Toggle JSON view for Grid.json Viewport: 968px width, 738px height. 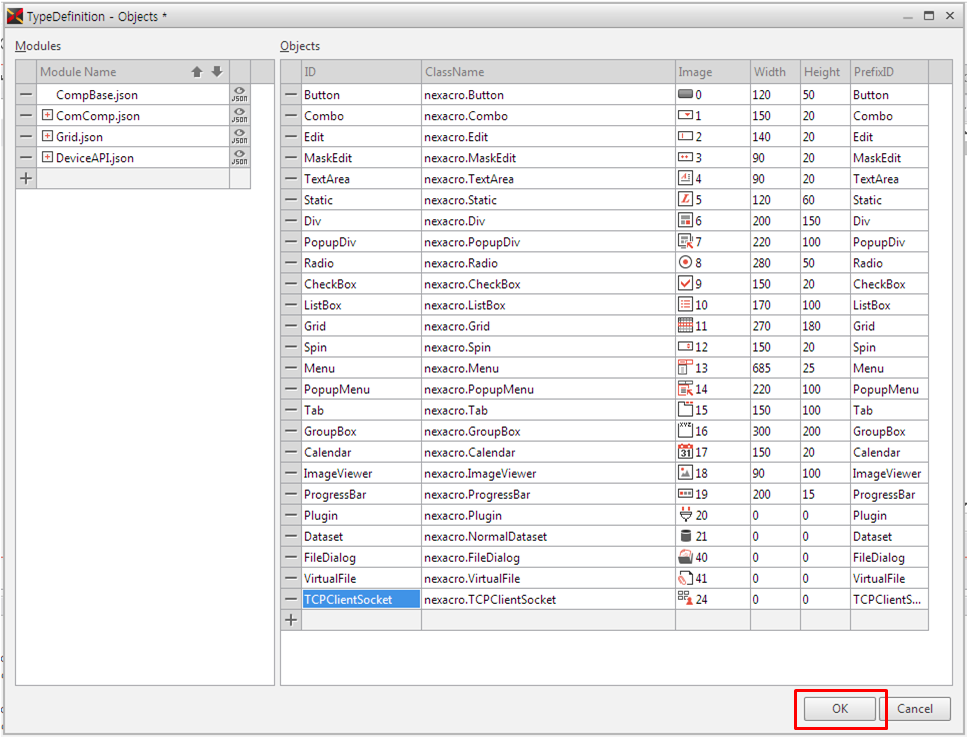pyautogui.click(x=239, y=137)
